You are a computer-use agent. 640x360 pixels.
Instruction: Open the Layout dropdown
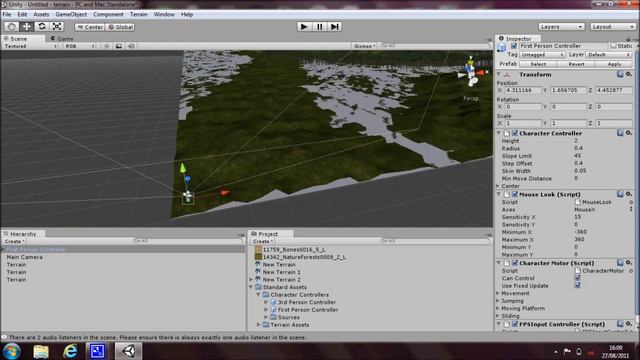(613, 27)
